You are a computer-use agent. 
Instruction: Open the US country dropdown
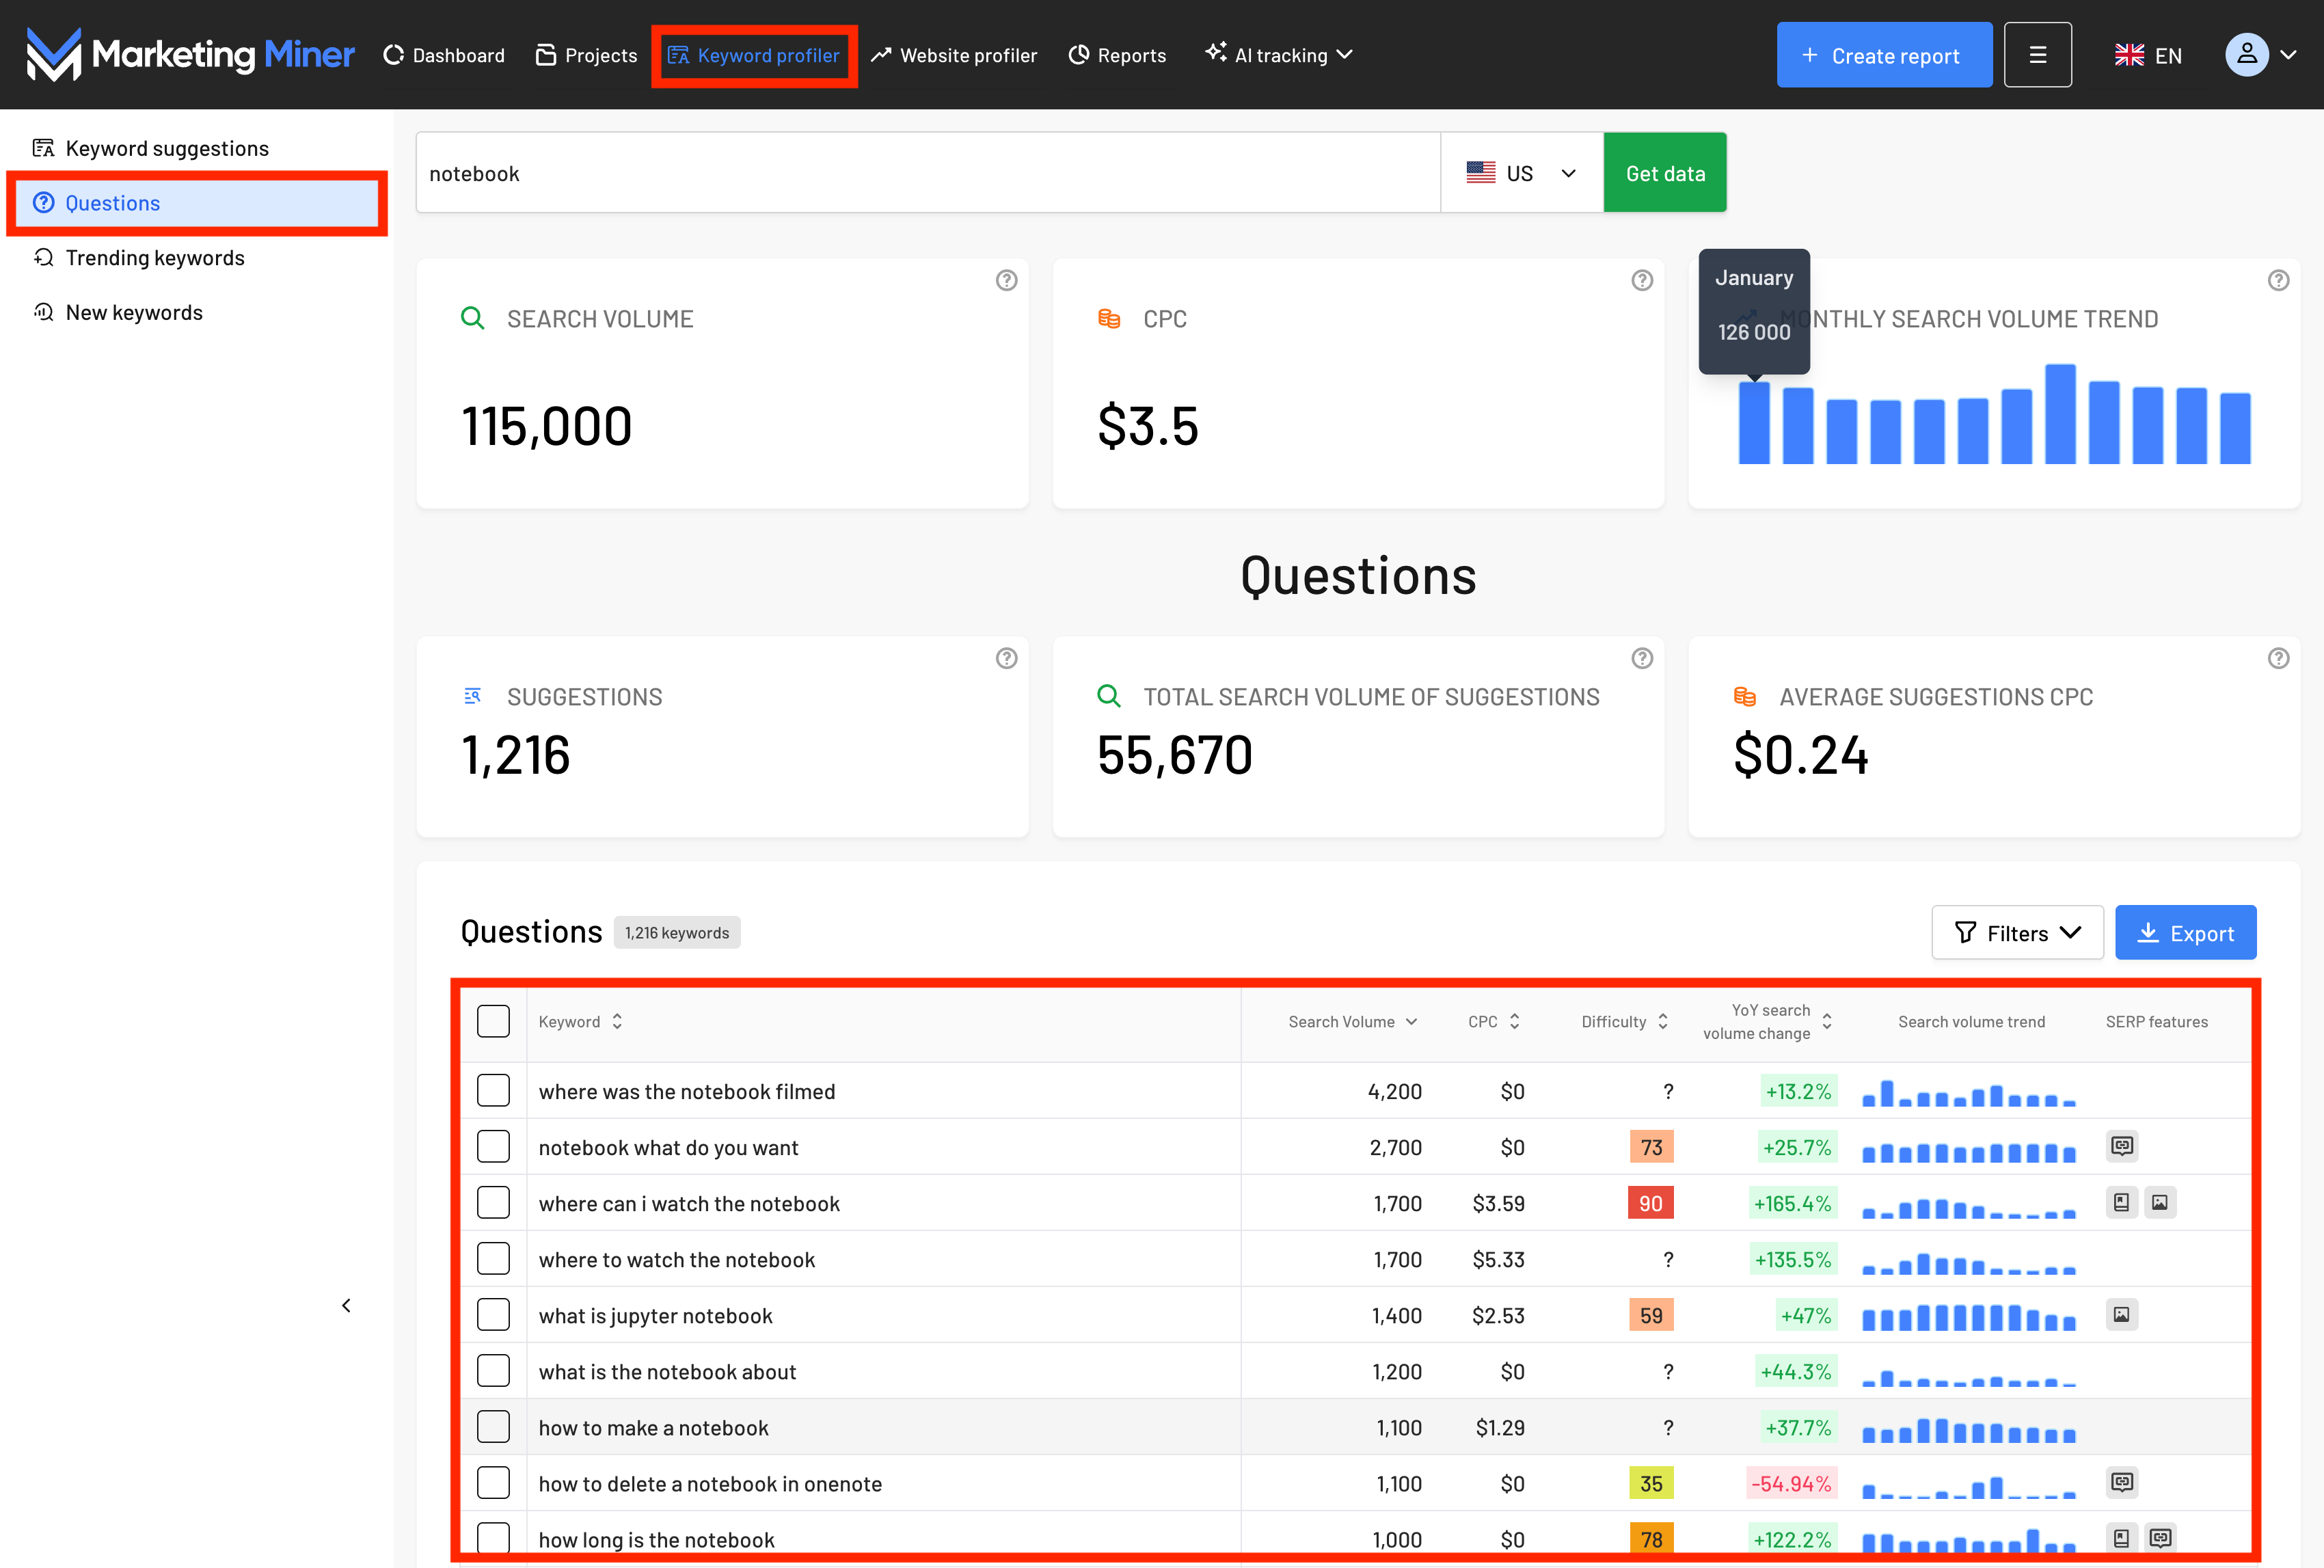1521,173
